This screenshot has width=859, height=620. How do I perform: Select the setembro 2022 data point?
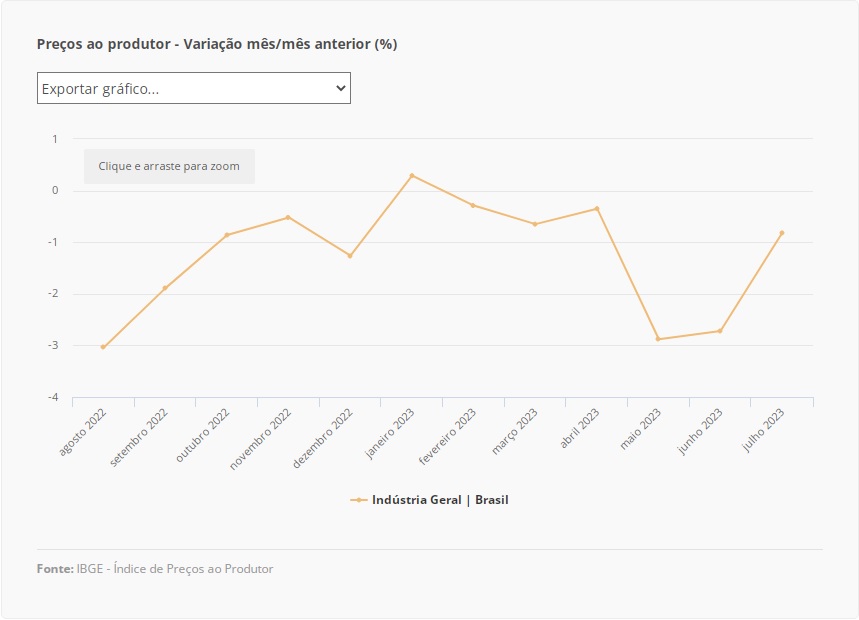coord(165,288)
